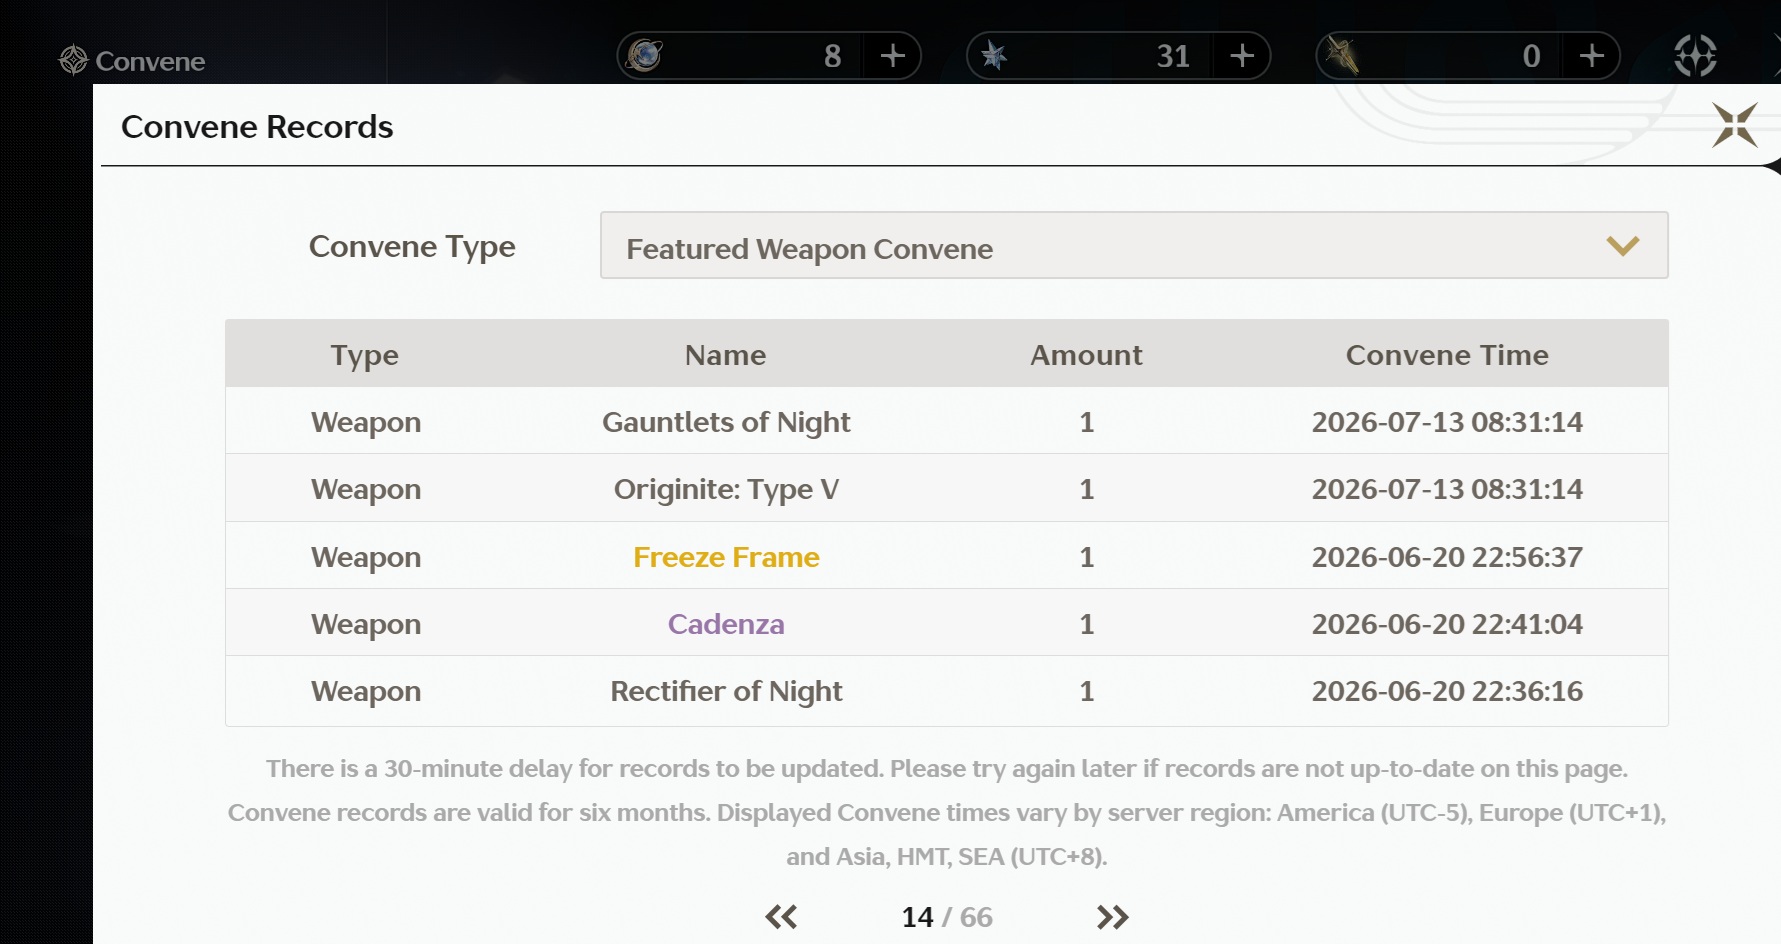This screenshot has width=1781, height=944.
Task: Click the Forging Tide weapon icon
Action: click(x=1343, y=55)
